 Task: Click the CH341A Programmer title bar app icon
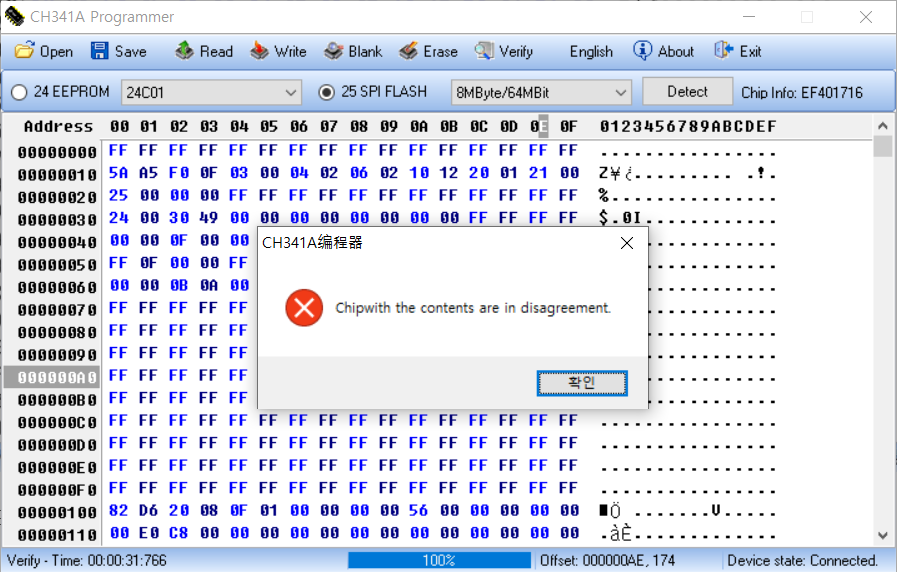[14, 17]
